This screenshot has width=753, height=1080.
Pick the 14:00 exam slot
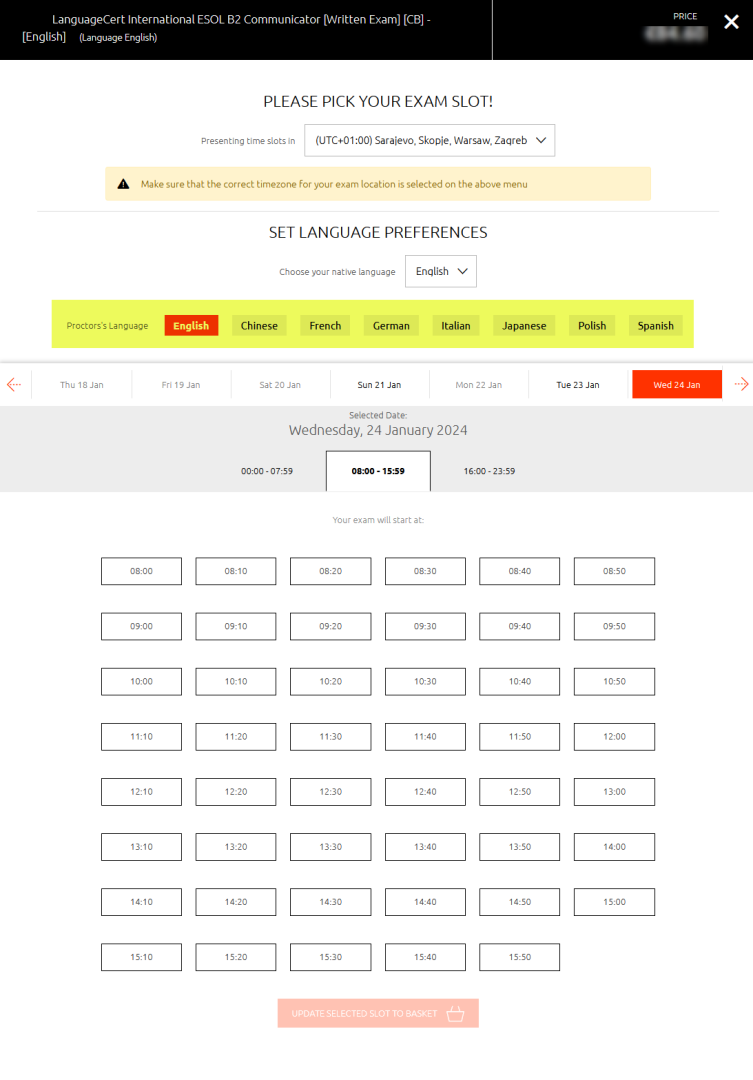[x=615, y=847]
